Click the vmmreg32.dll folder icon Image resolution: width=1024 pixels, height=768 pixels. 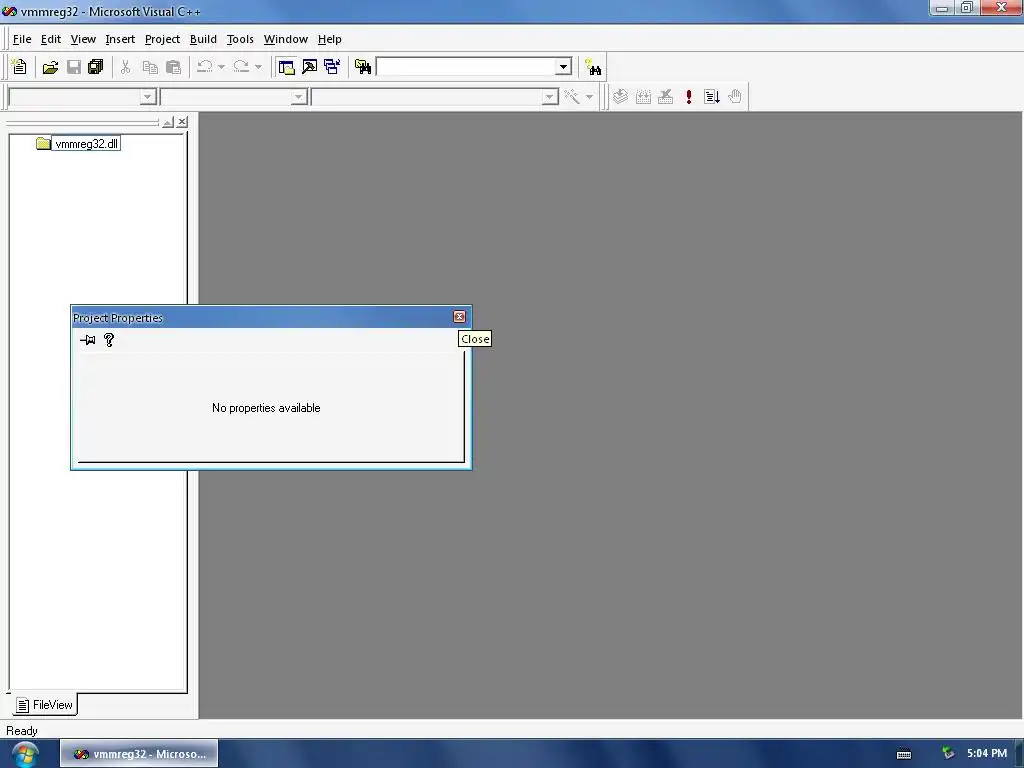point(43,144)
